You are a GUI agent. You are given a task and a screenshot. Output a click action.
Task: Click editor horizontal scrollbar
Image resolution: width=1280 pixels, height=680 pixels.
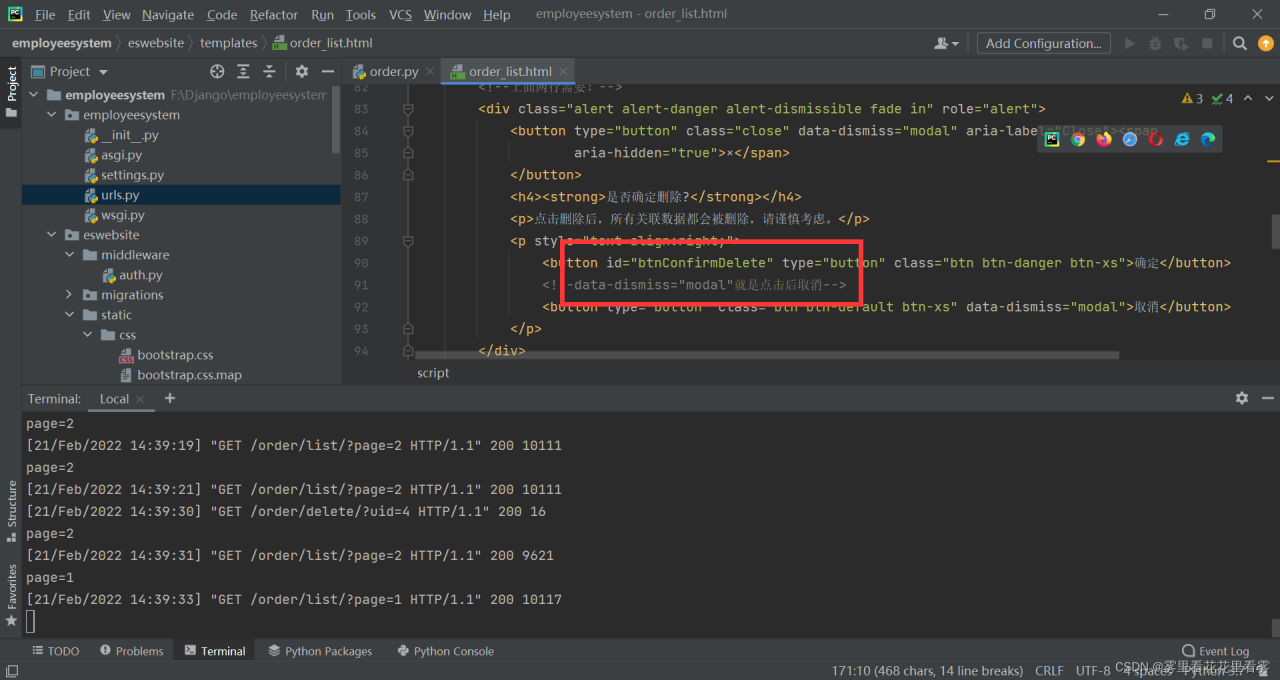tap(767, 354)
